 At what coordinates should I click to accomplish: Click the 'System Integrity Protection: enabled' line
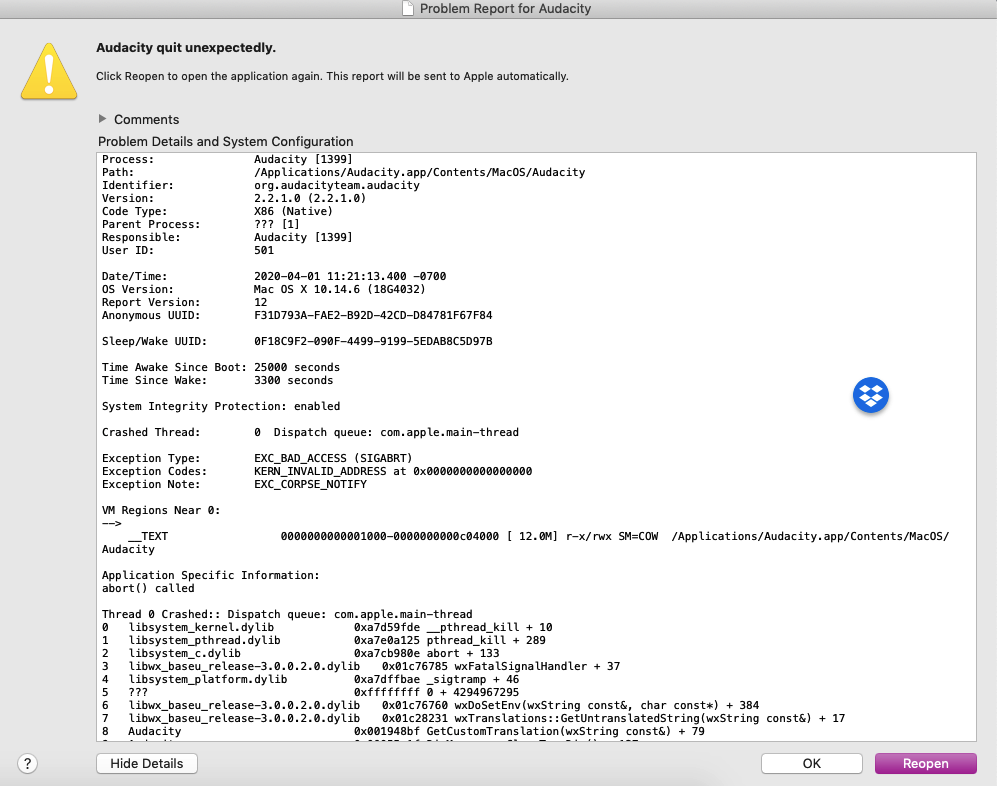coord(221,406)
